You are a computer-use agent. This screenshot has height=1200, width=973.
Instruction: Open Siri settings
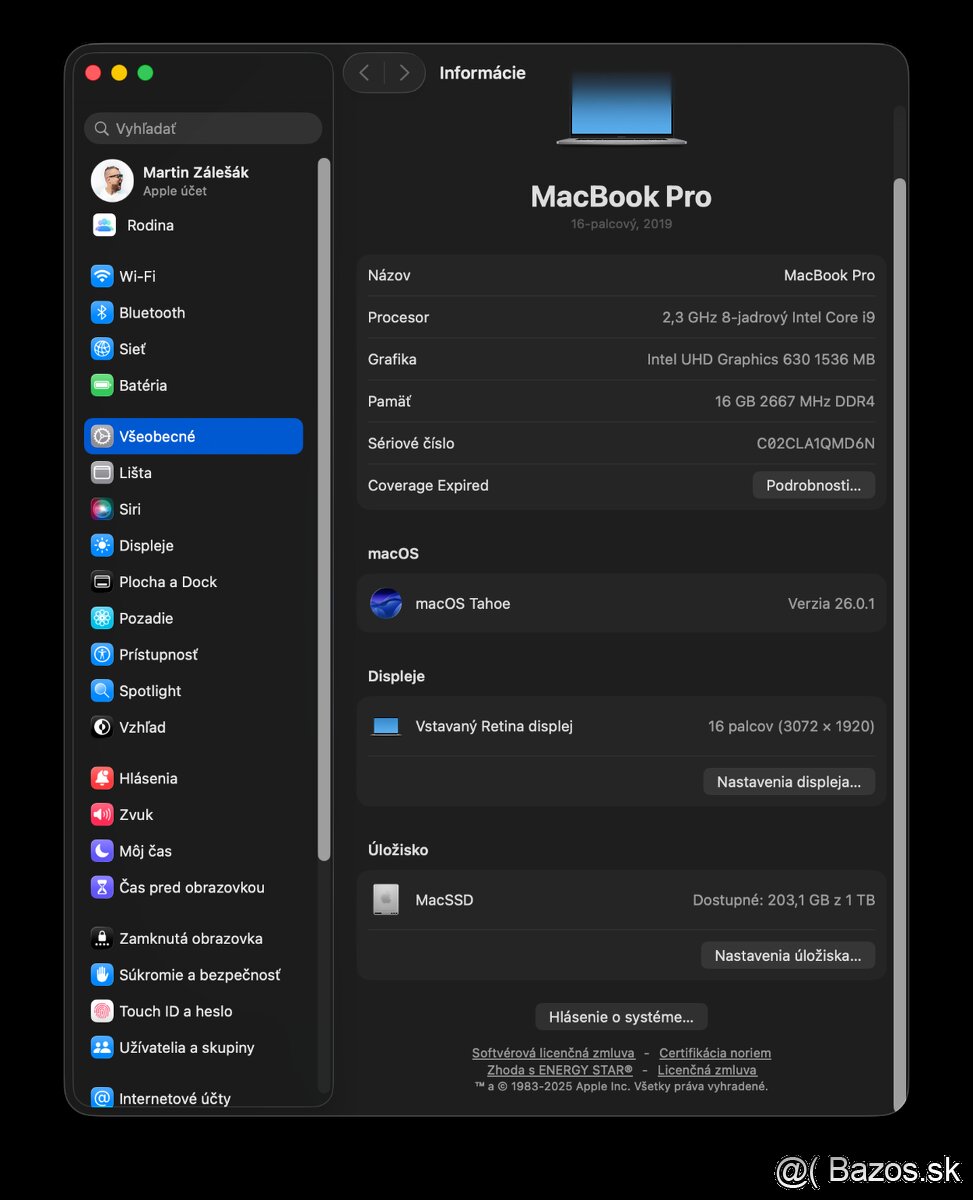click(129, 509)
